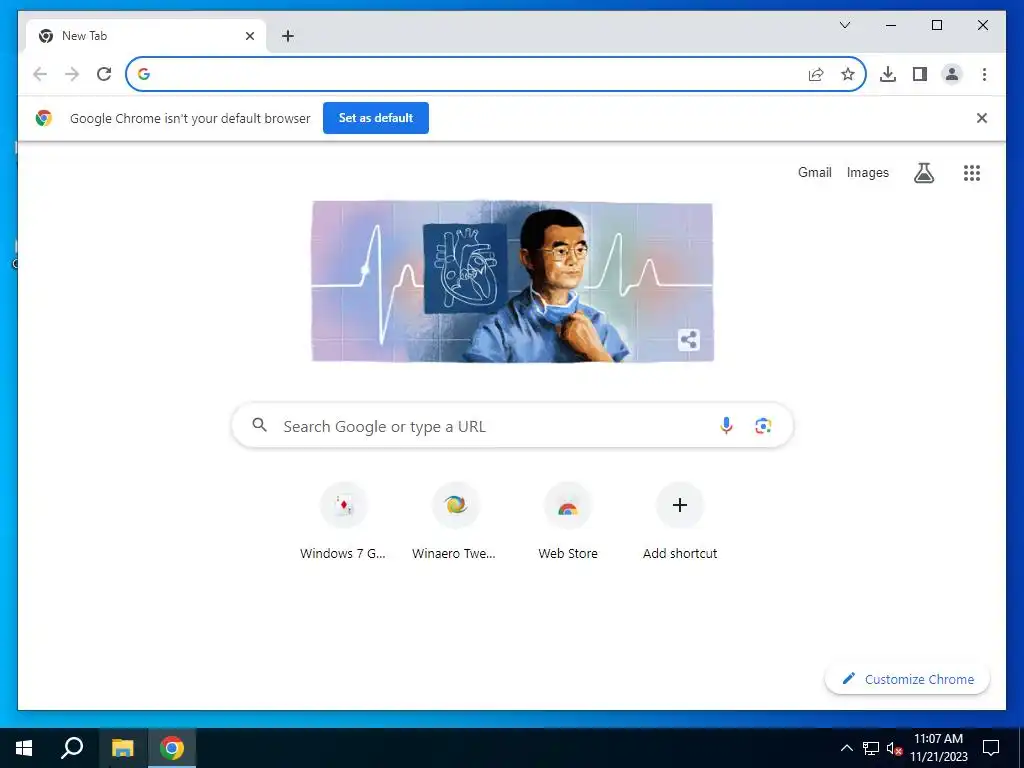Click the Customize Chrome button
This screenshot has height=768, width=1024.
tap(907, 679)
